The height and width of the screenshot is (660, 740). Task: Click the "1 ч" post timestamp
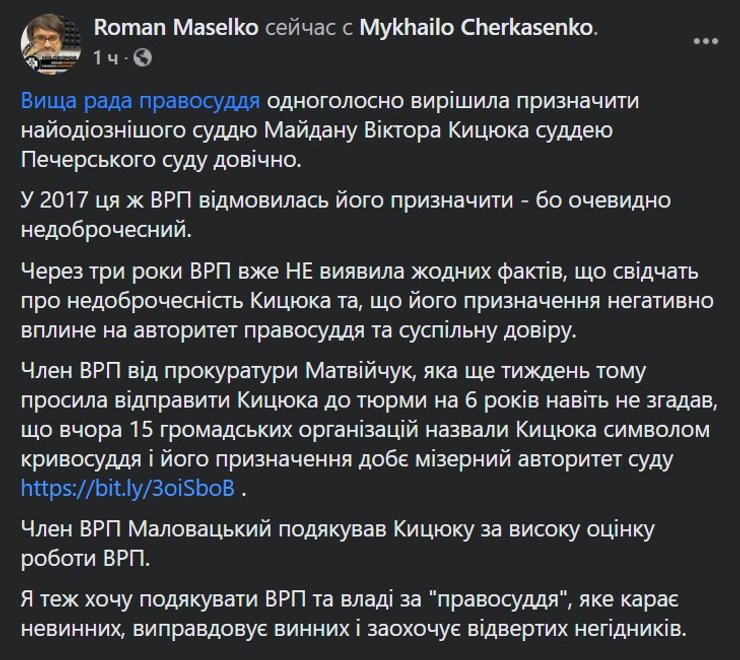click(x=104, y=59)
